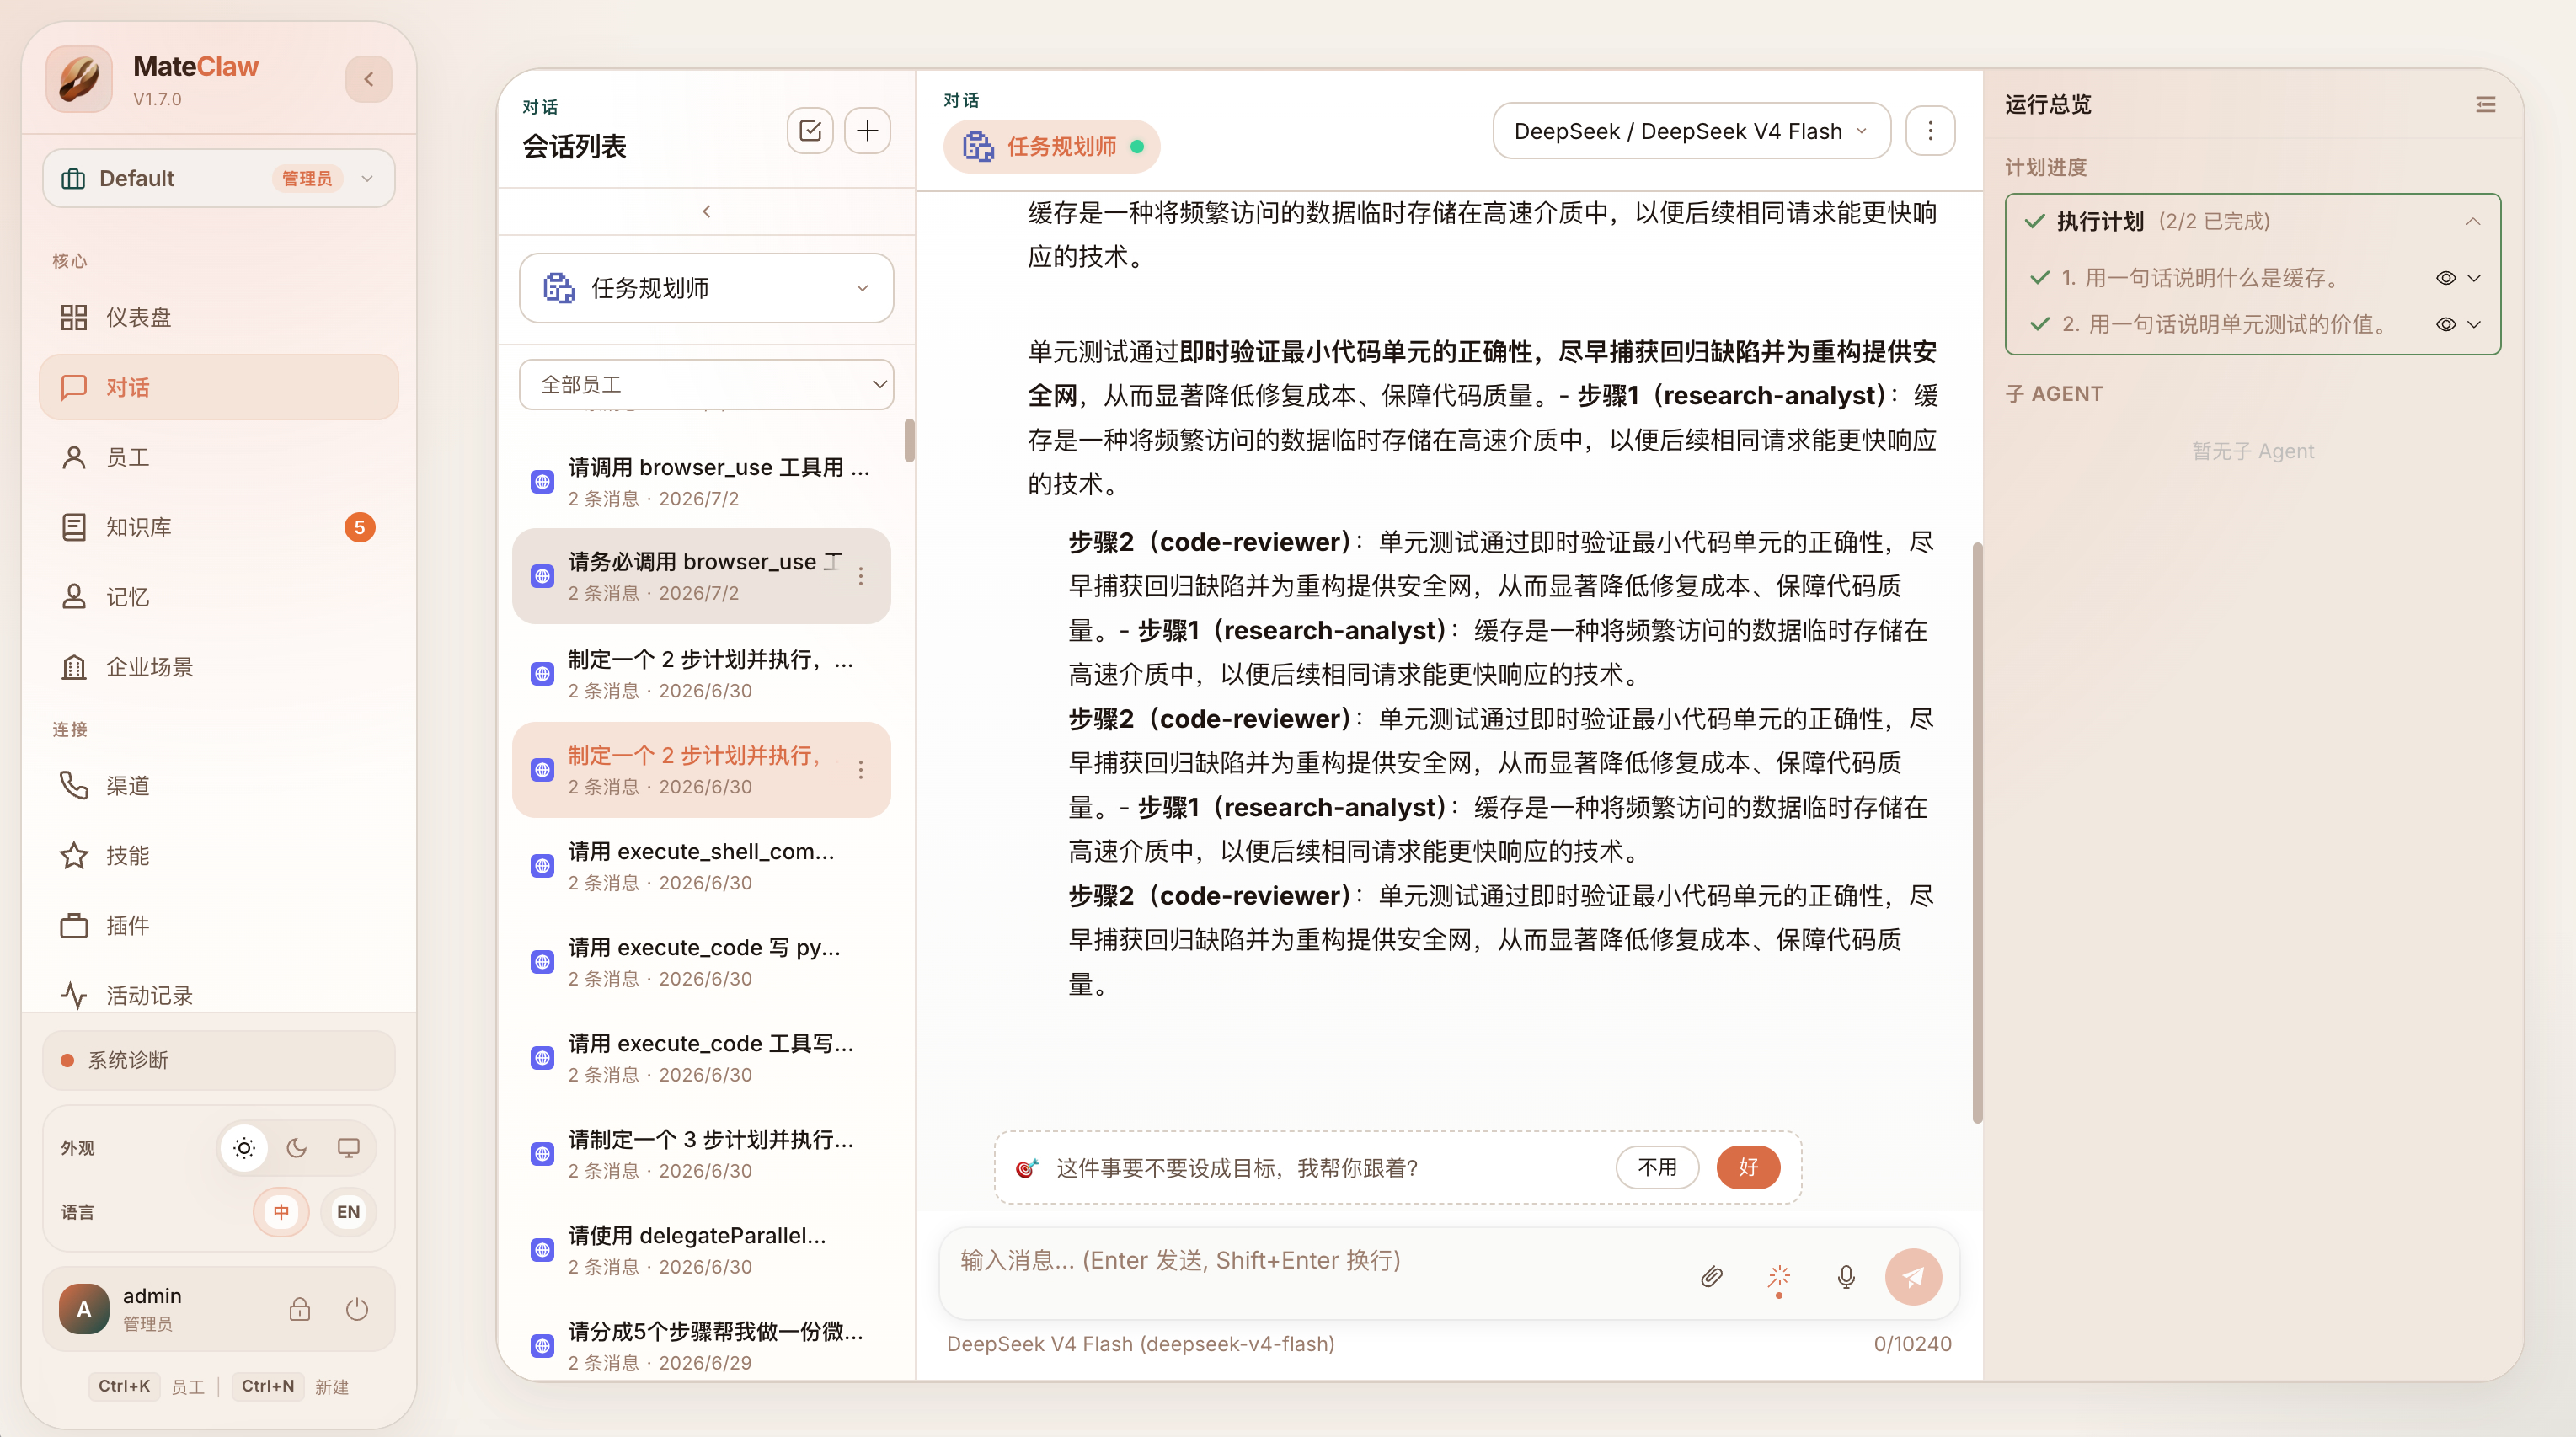This screenshot has height=1437, width=2576.
Task: Set language to 中 Chinese
Action: 281,1212
